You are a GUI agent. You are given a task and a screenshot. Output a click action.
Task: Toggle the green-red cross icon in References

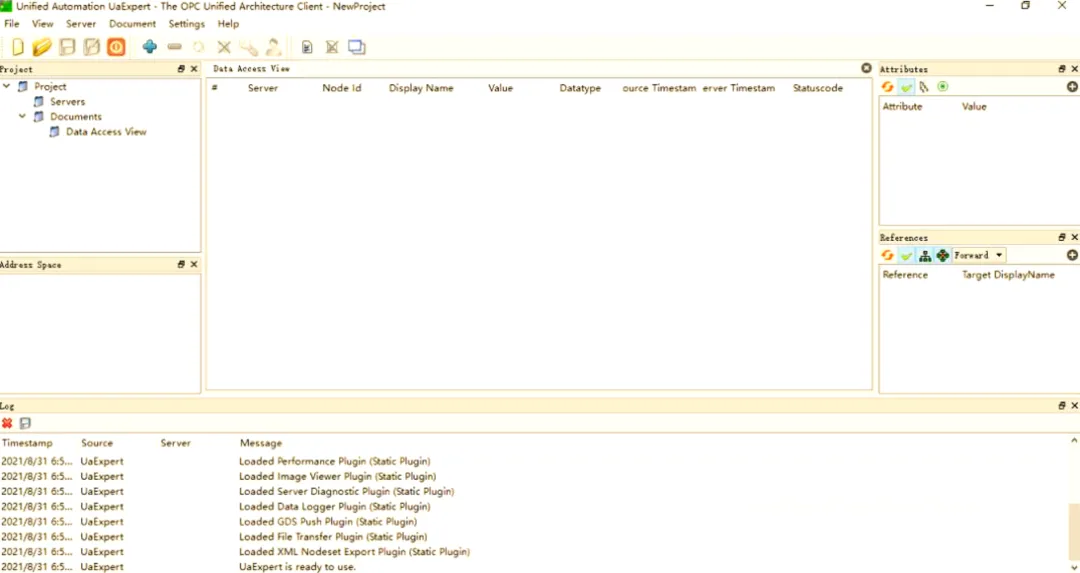[942, 256]
